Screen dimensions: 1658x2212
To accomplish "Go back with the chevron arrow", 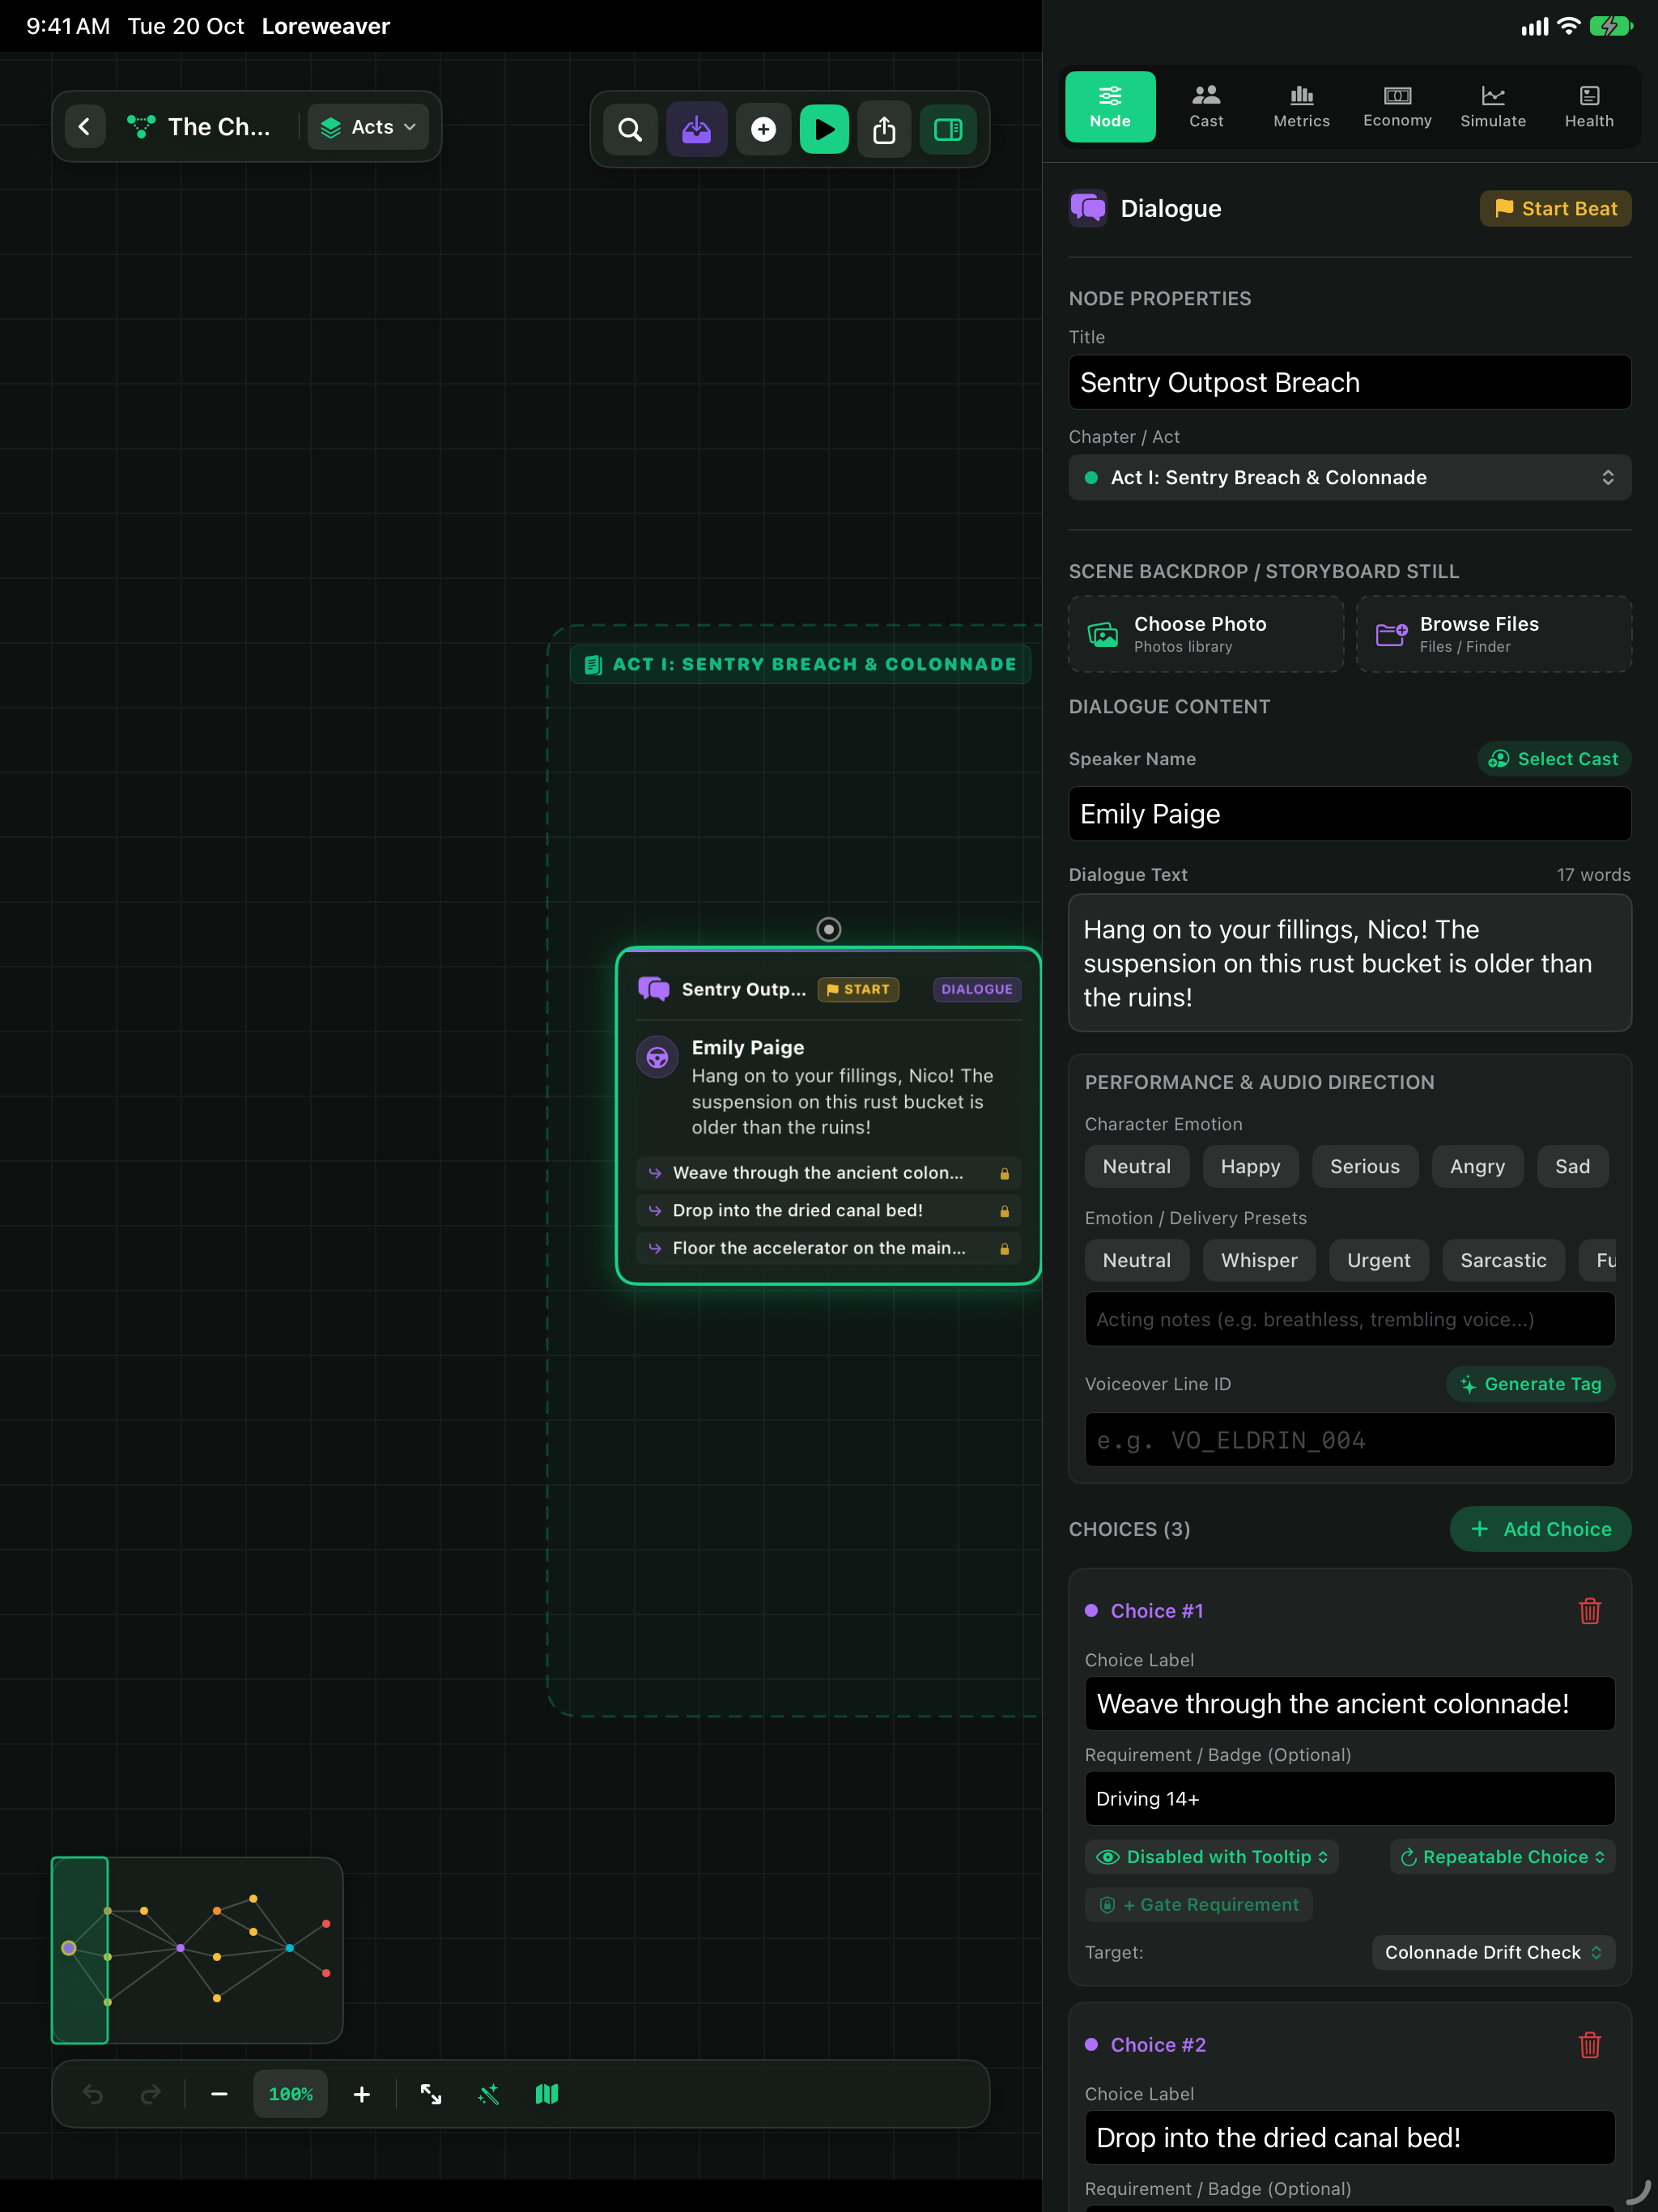I will (x=84, y=127).
